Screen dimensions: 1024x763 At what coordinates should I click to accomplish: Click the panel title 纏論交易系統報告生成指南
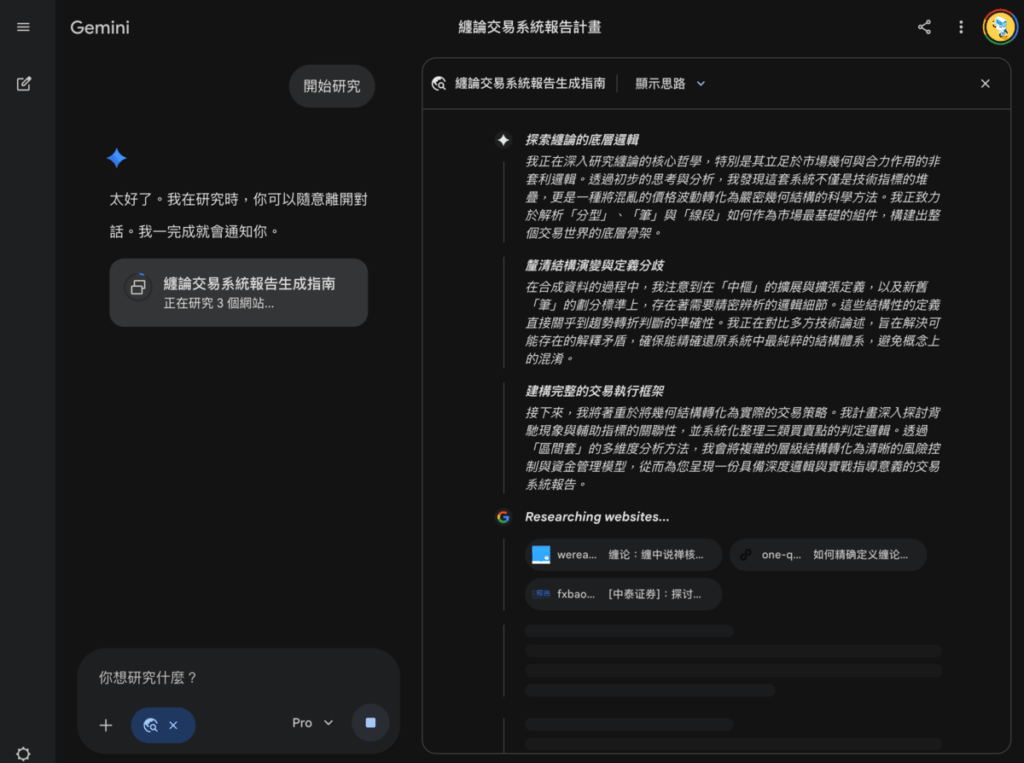tap(530, 84)
